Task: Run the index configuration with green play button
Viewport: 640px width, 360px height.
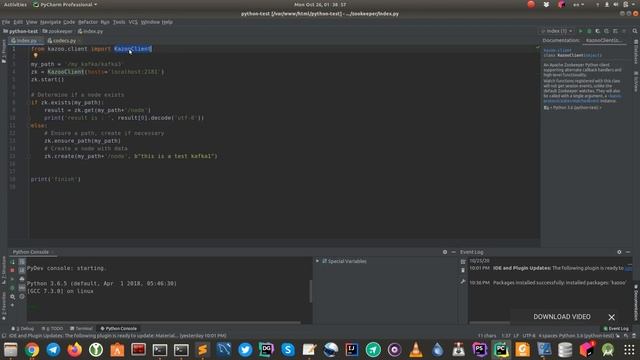Action: [580, 31]
